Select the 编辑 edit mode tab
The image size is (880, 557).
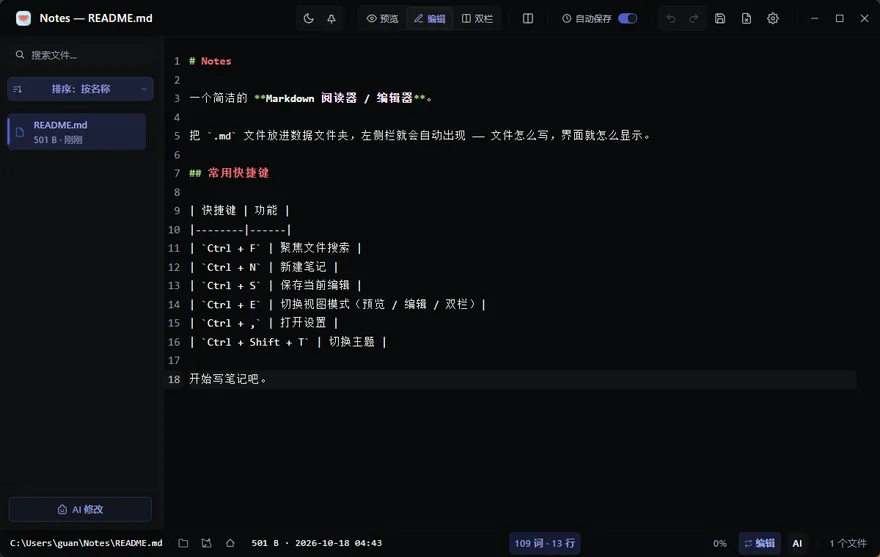coord(429,19)
